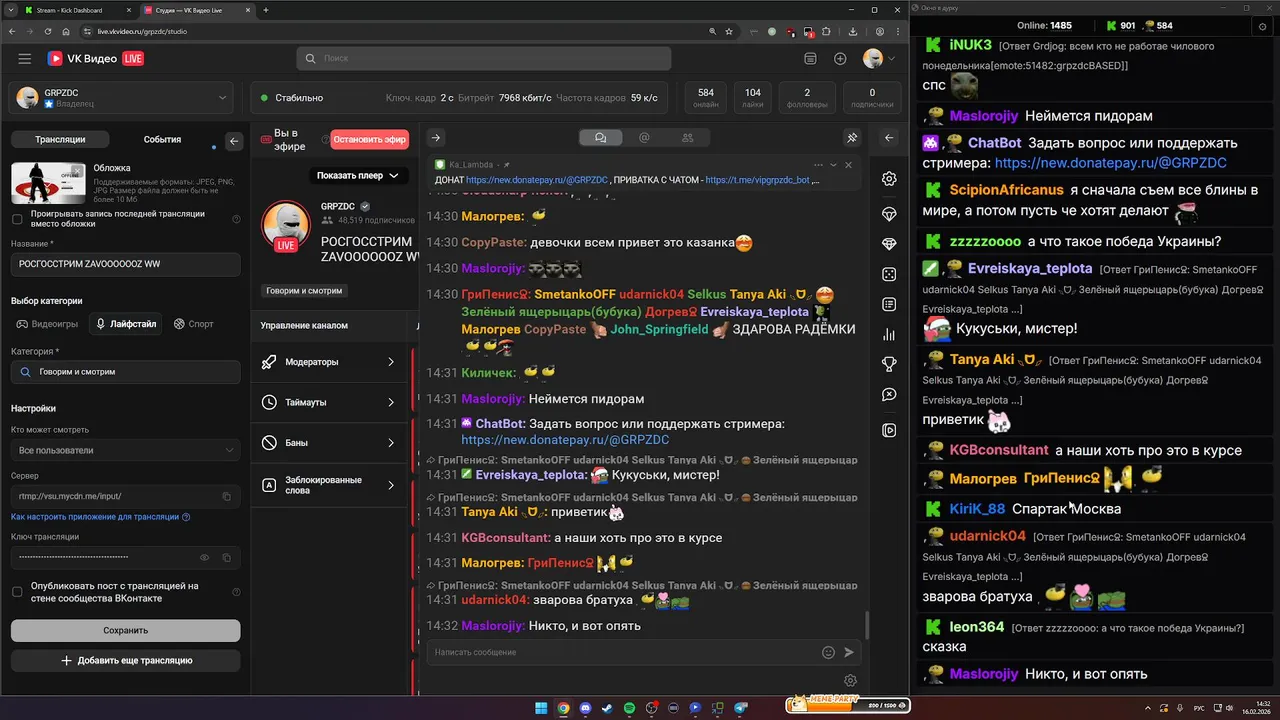Open Telegram from the taskbar
1280x720 pixels.
(740, 708)
